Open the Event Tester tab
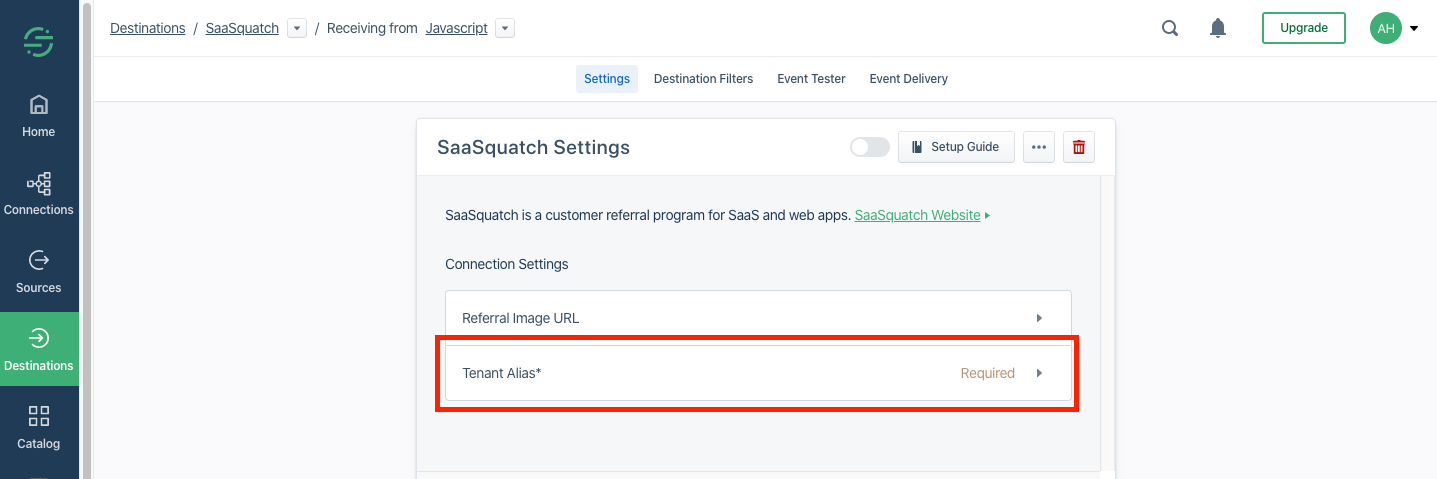 811,79
